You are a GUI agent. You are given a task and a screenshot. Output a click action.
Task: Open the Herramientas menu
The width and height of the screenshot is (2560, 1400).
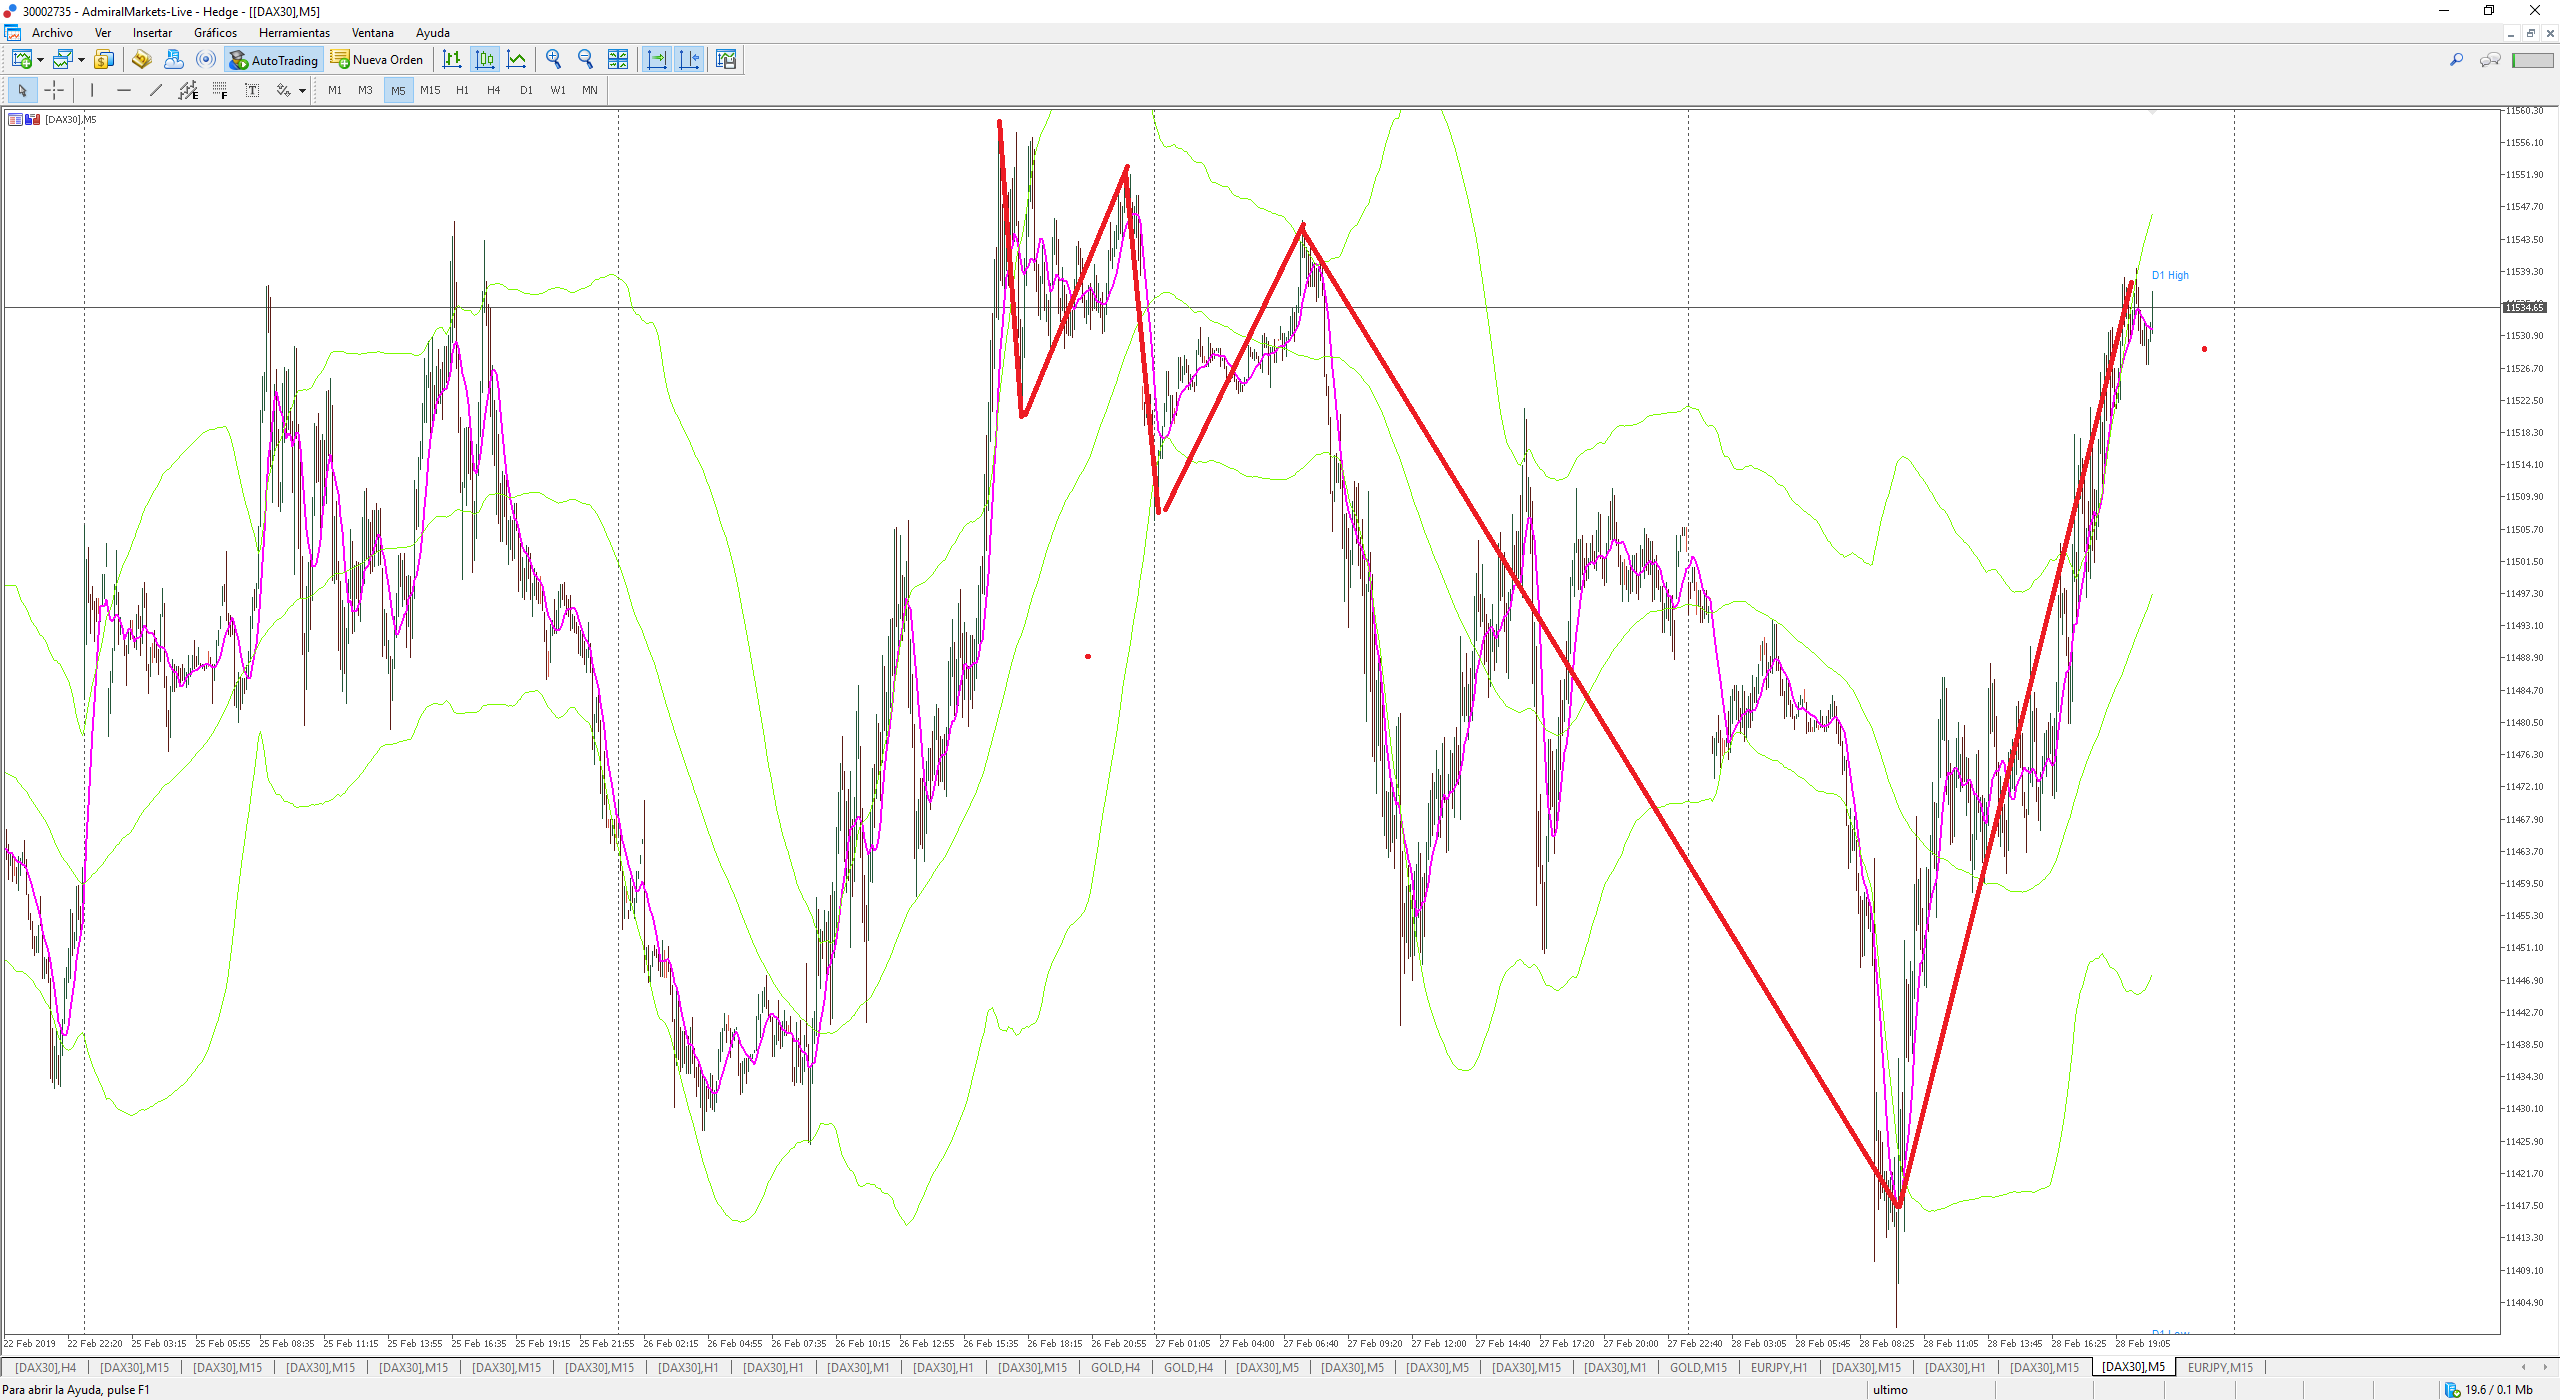tap(294, 33)
